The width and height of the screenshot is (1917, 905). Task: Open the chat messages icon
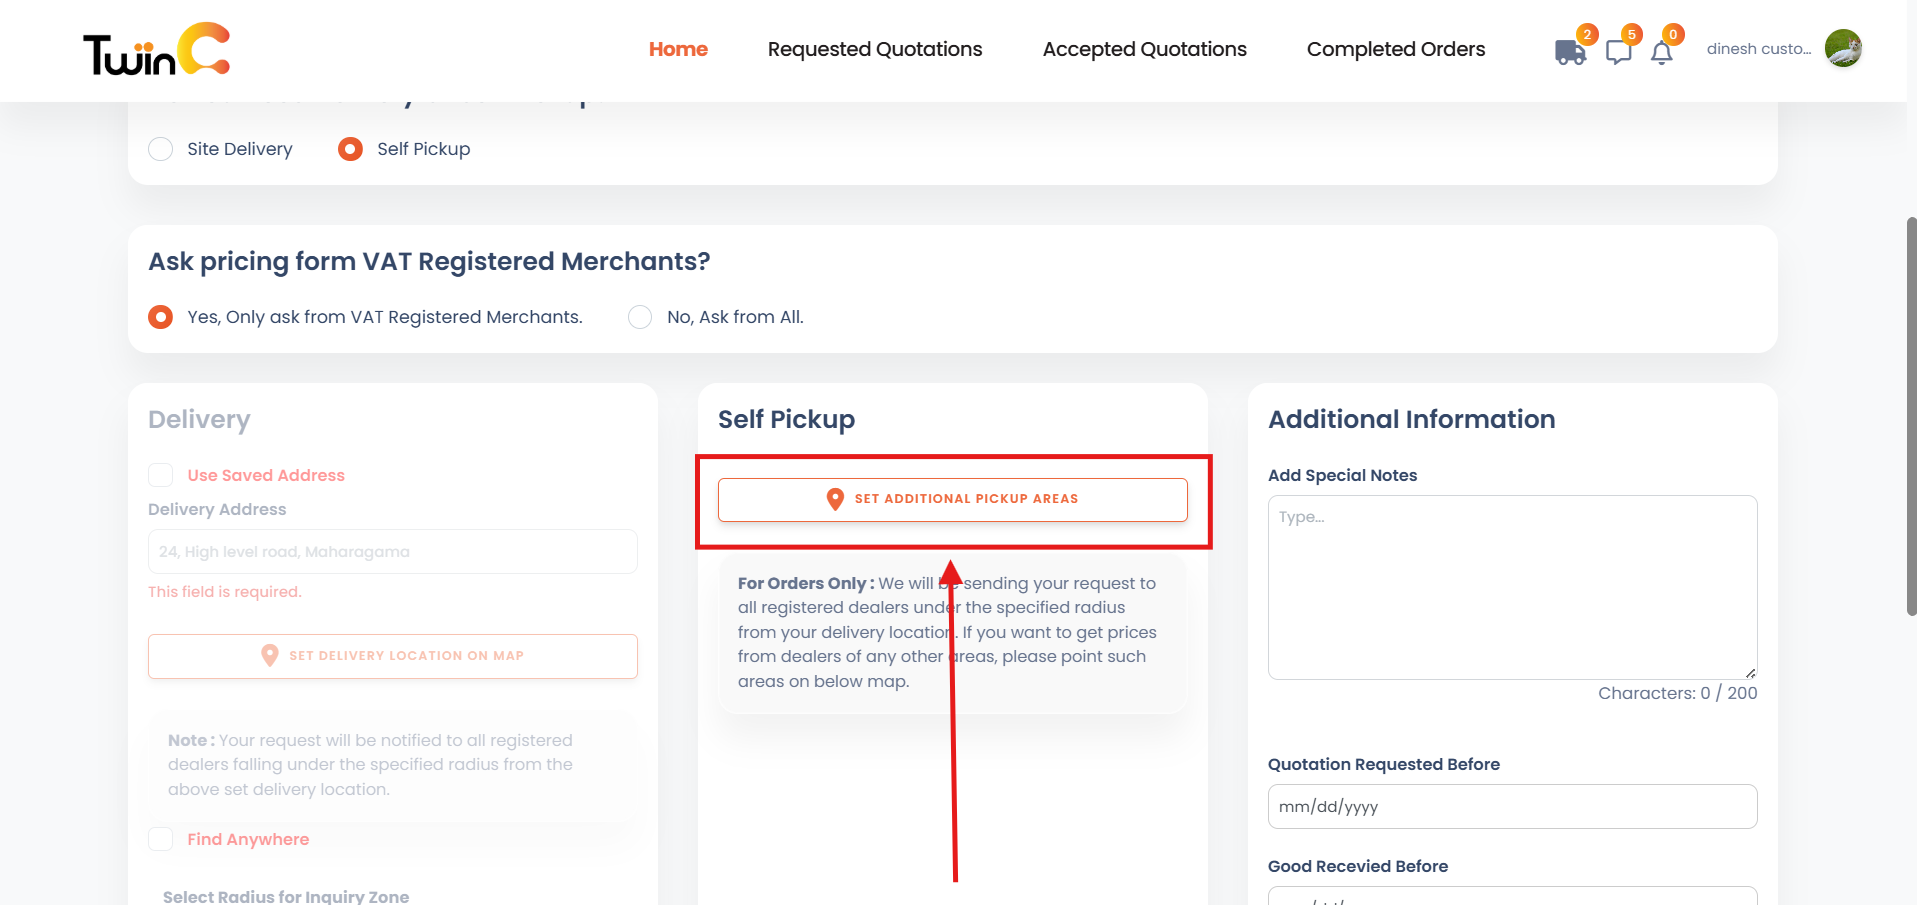(x=1618, y=52)
